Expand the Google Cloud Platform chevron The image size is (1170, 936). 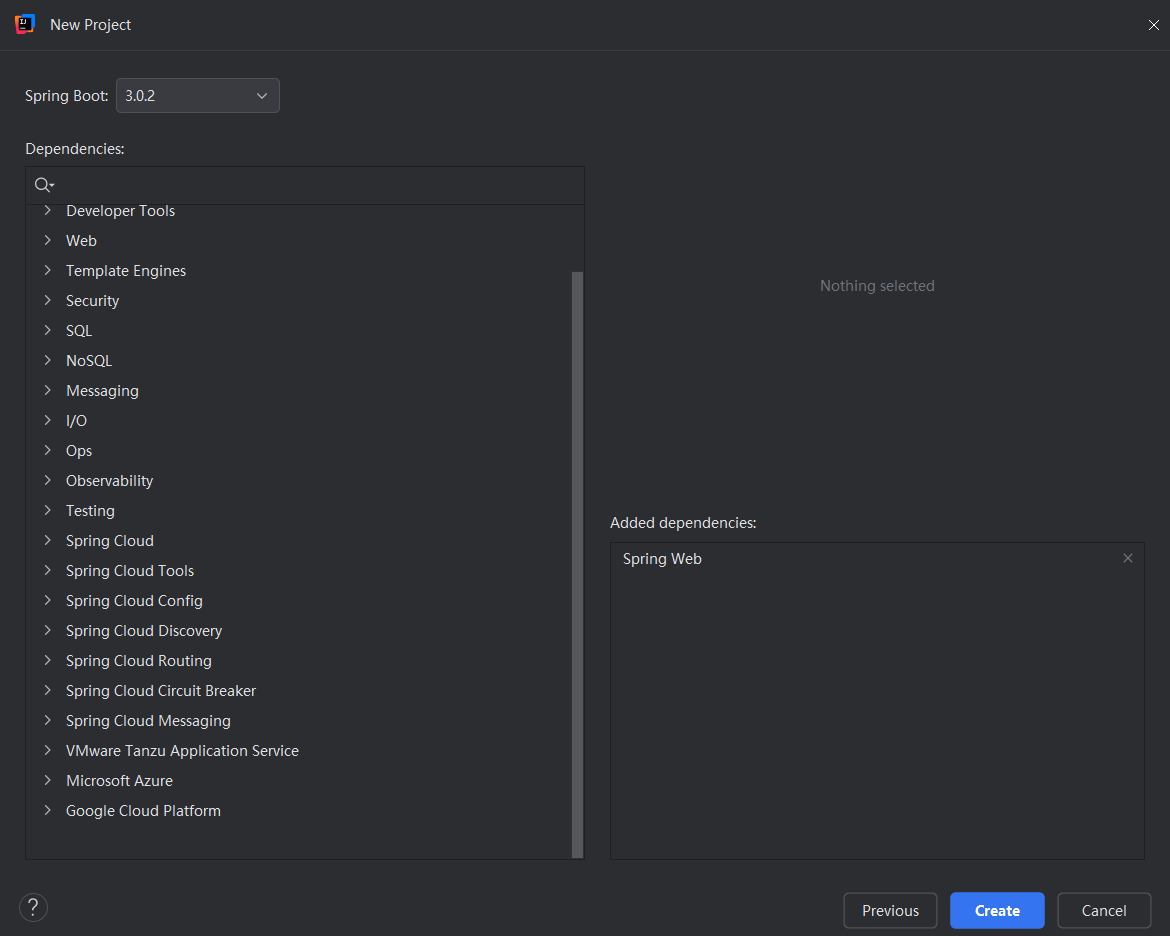click(48, 811)
